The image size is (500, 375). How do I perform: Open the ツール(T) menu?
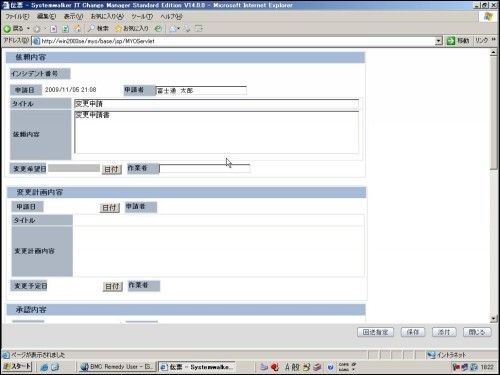pyautogui.click(x=142, y=16)
